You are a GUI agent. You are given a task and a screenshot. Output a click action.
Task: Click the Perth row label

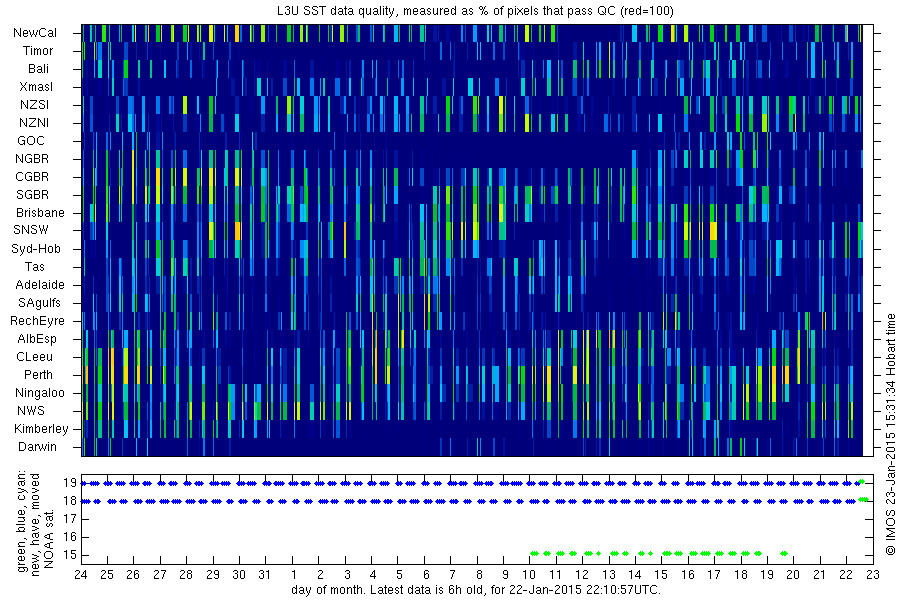click(38, 374)
